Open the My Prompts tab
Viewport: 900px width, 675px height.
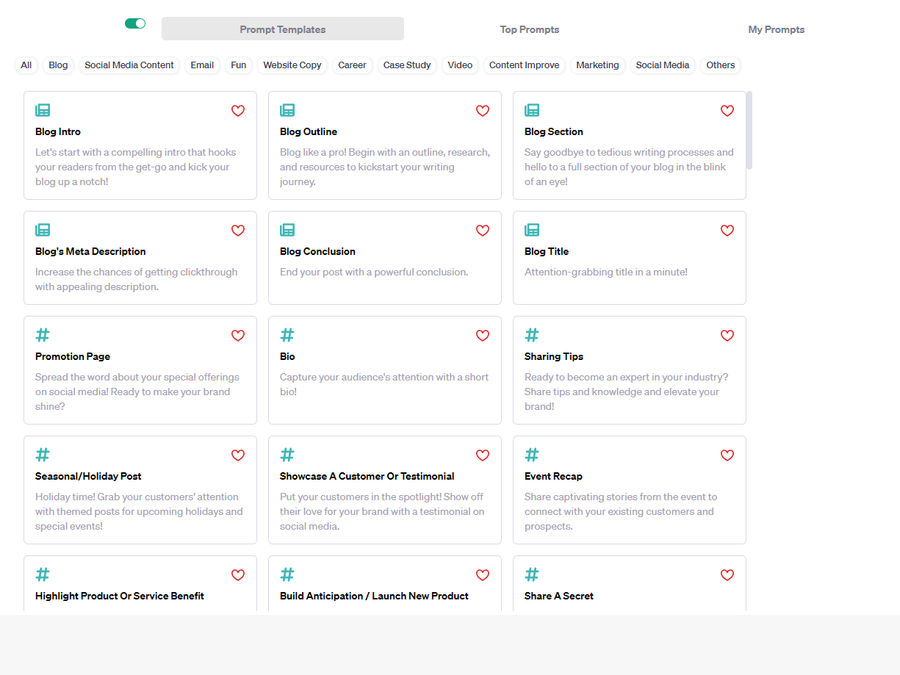point(776,30)
